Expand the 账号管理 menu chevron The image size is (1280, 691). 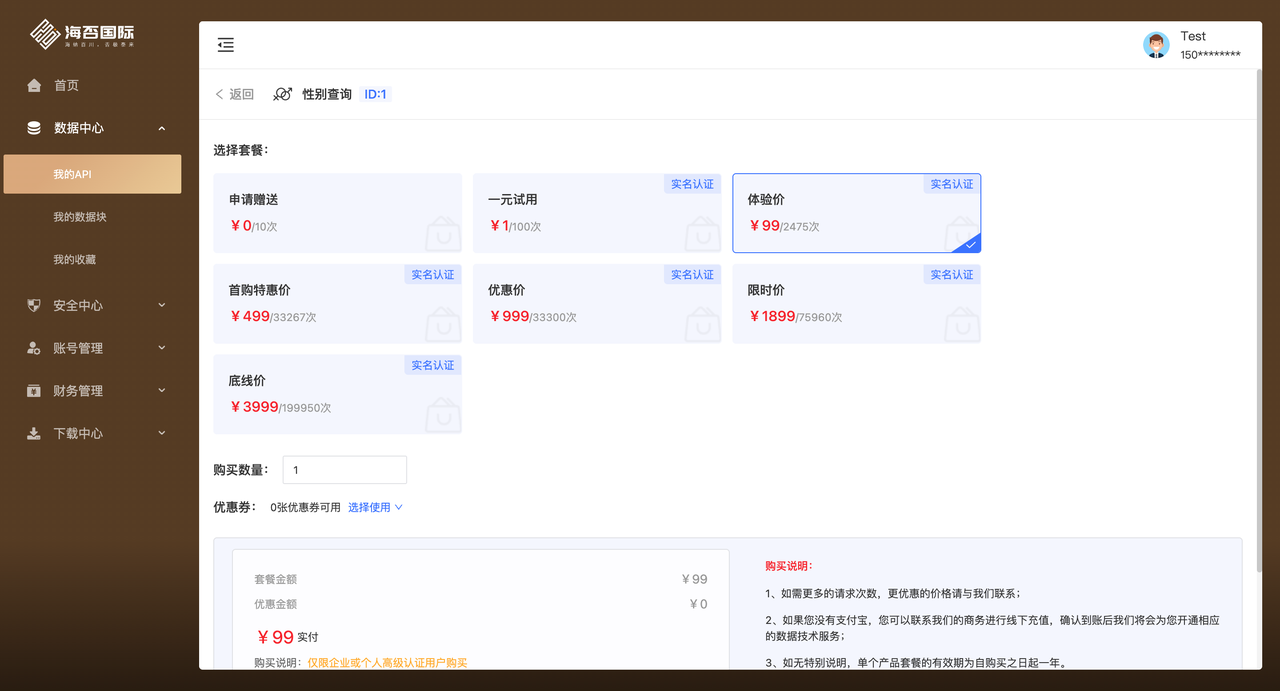click(x=162, y=348)
